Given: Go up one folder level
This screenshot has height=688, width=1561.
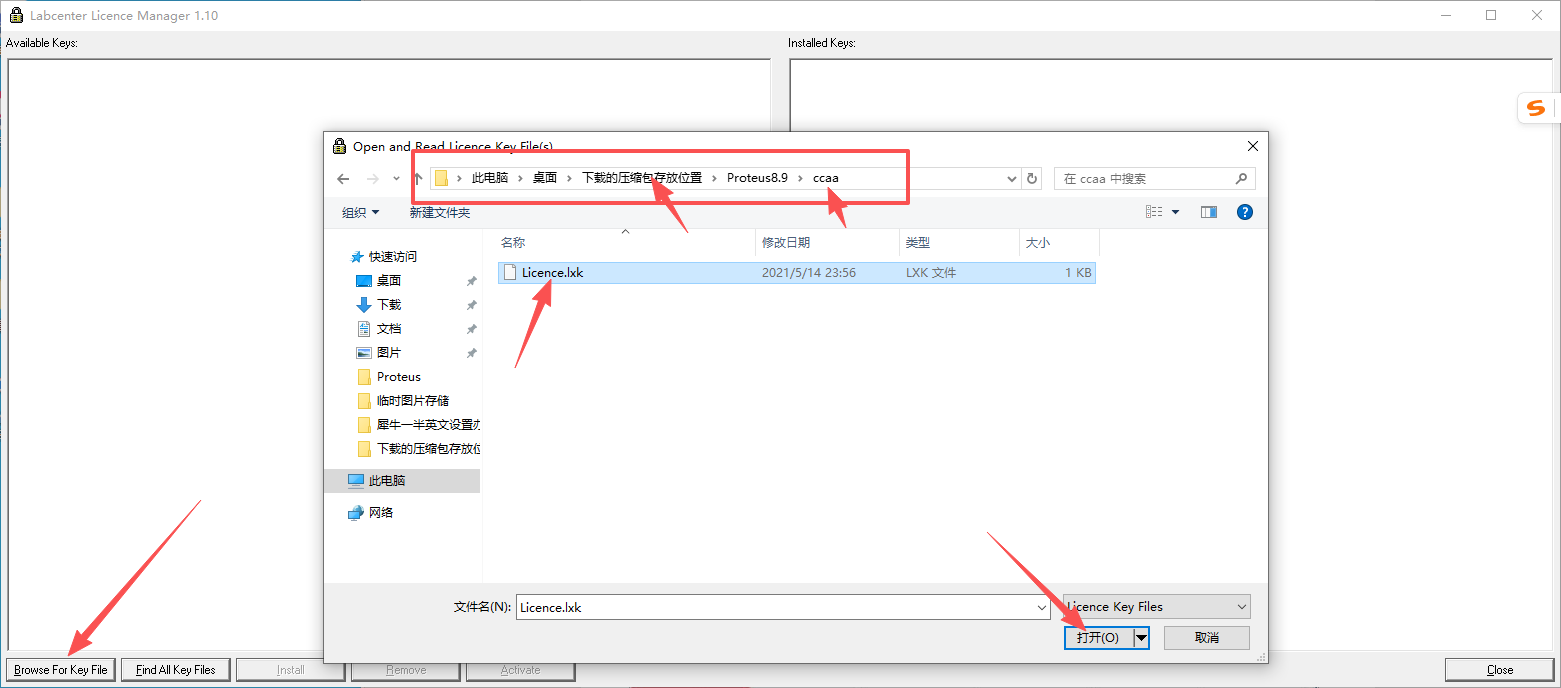Looking at the screenshot, I should click(418, 179).
